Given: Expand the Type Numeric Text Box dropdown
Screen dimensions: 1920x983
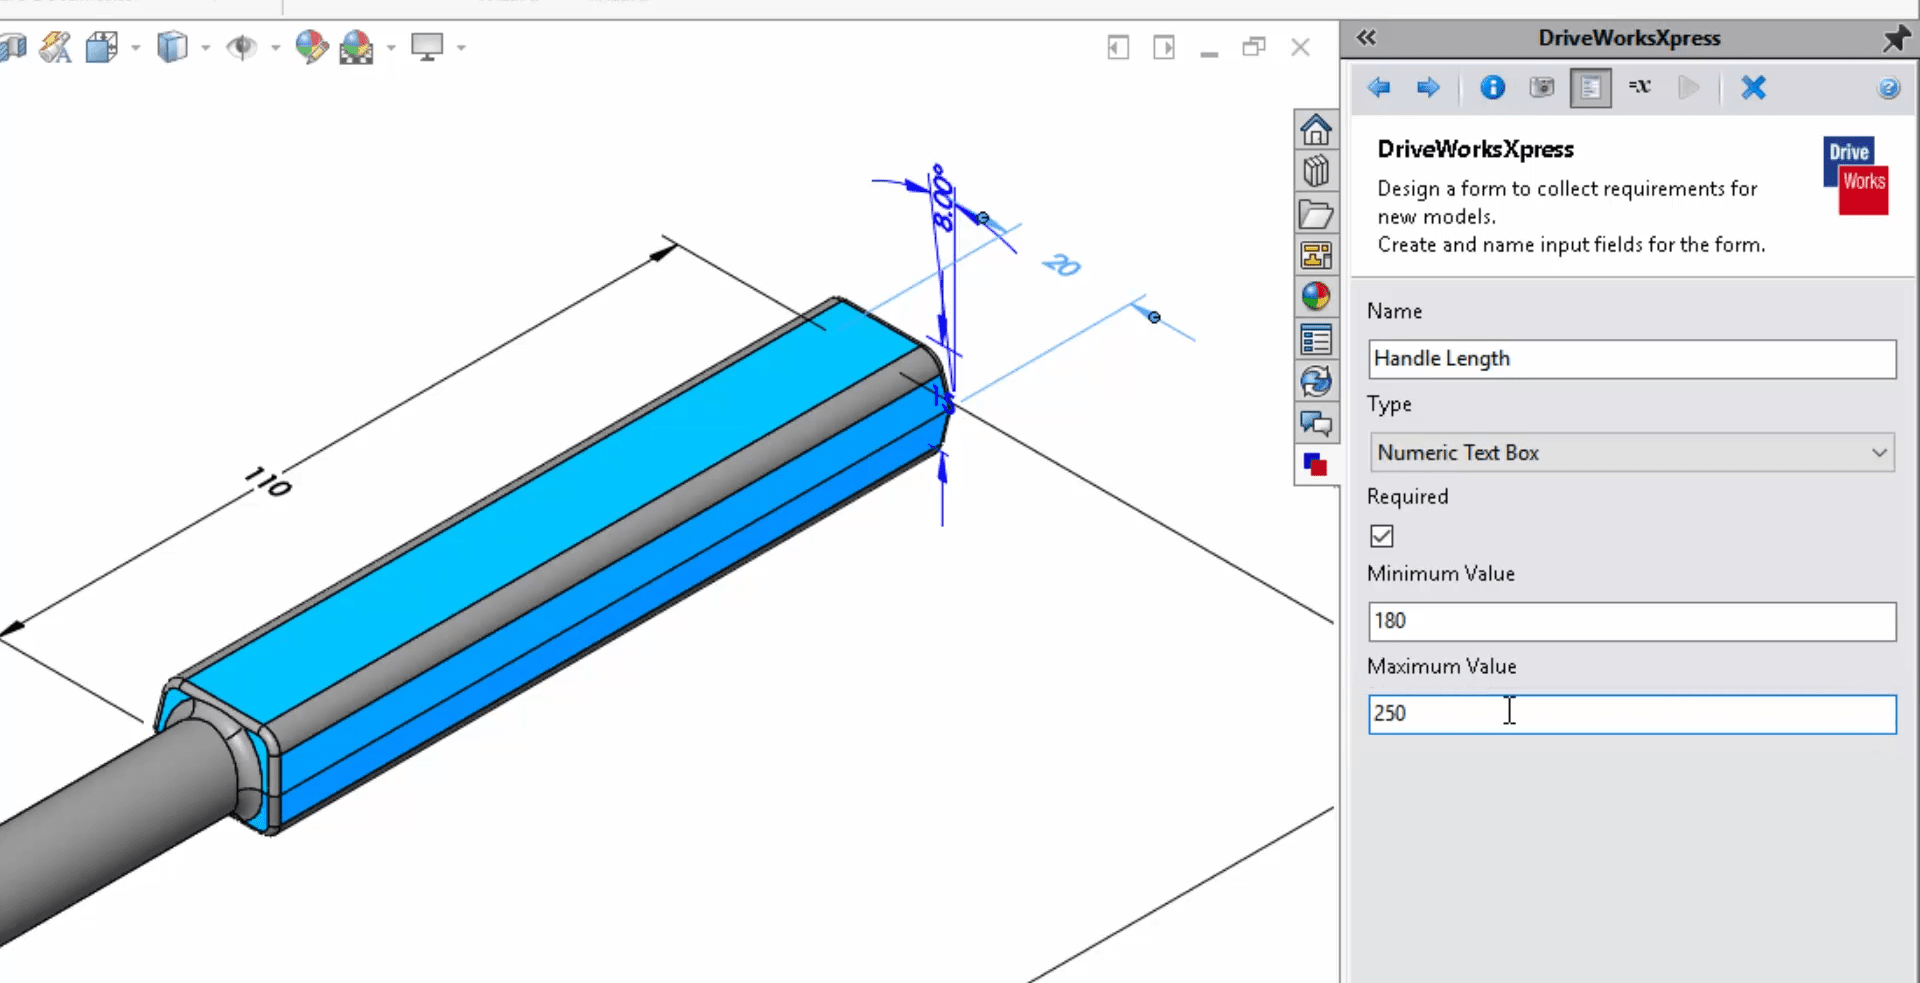Looking at the screenshot, I should coord(1879,453).
